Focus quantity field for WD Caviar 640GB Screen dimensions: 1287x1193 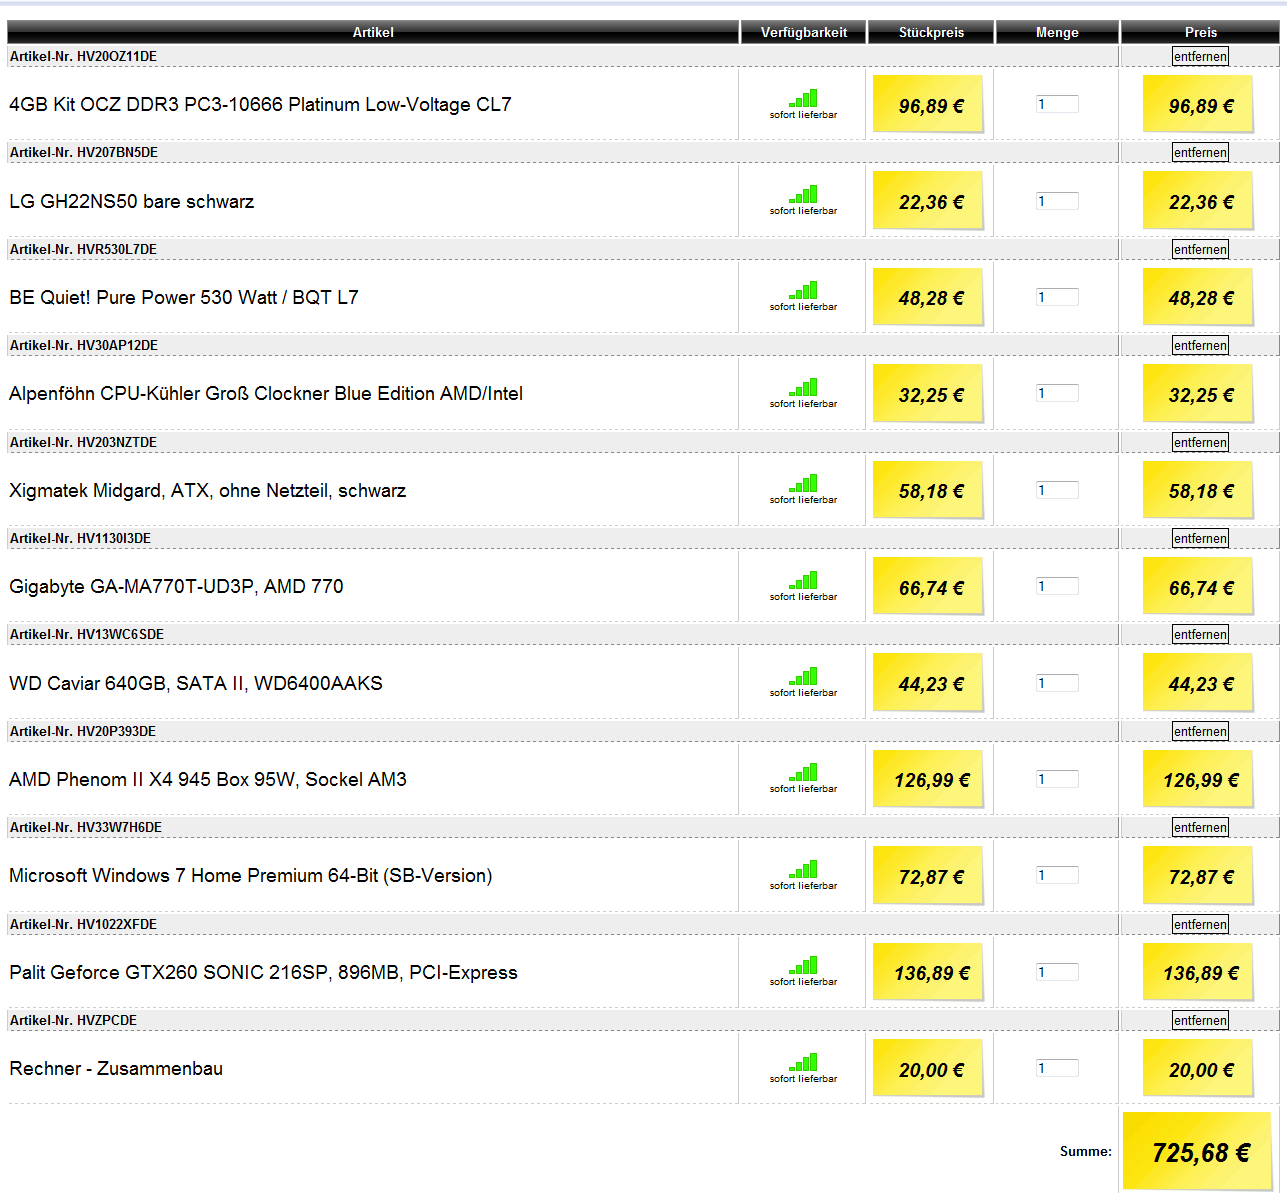pos(1057,683)
